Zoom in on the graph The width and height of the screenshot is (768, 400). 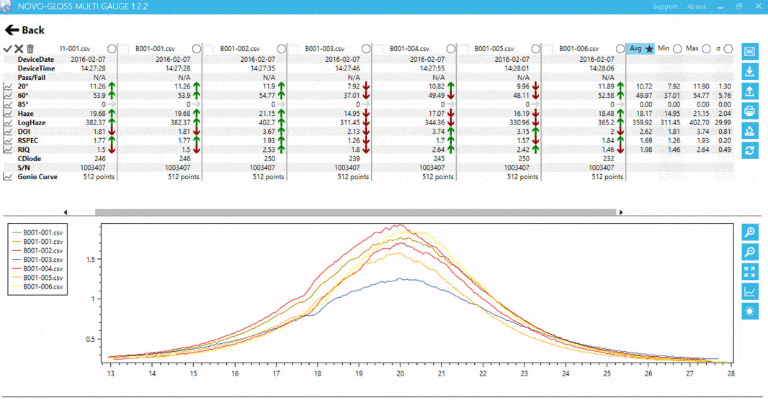pos(750,232)
